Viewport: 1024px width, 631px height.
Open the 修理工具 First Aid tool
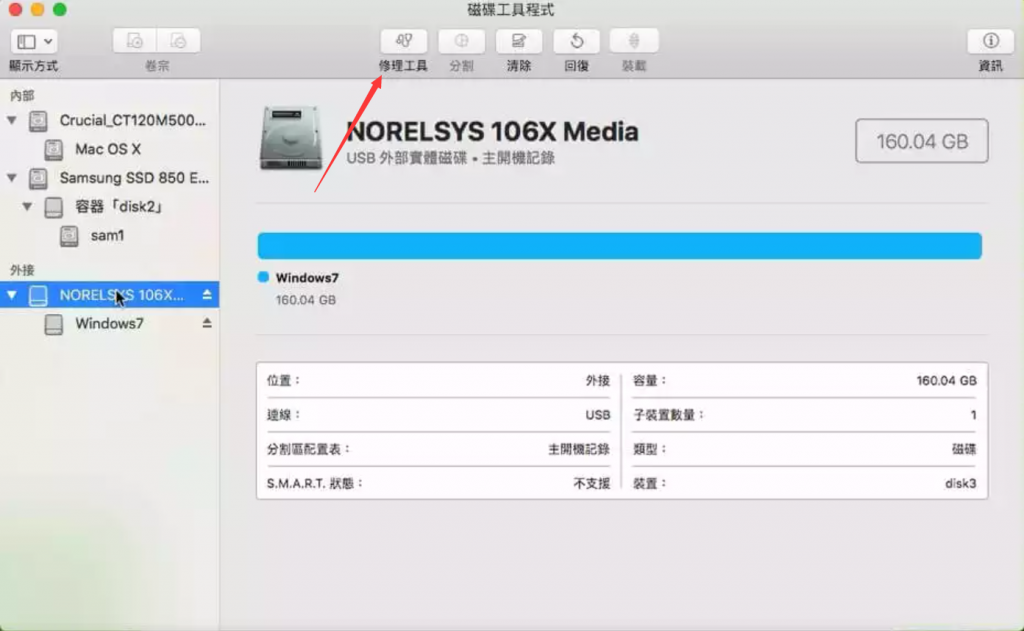click(404, 41)
